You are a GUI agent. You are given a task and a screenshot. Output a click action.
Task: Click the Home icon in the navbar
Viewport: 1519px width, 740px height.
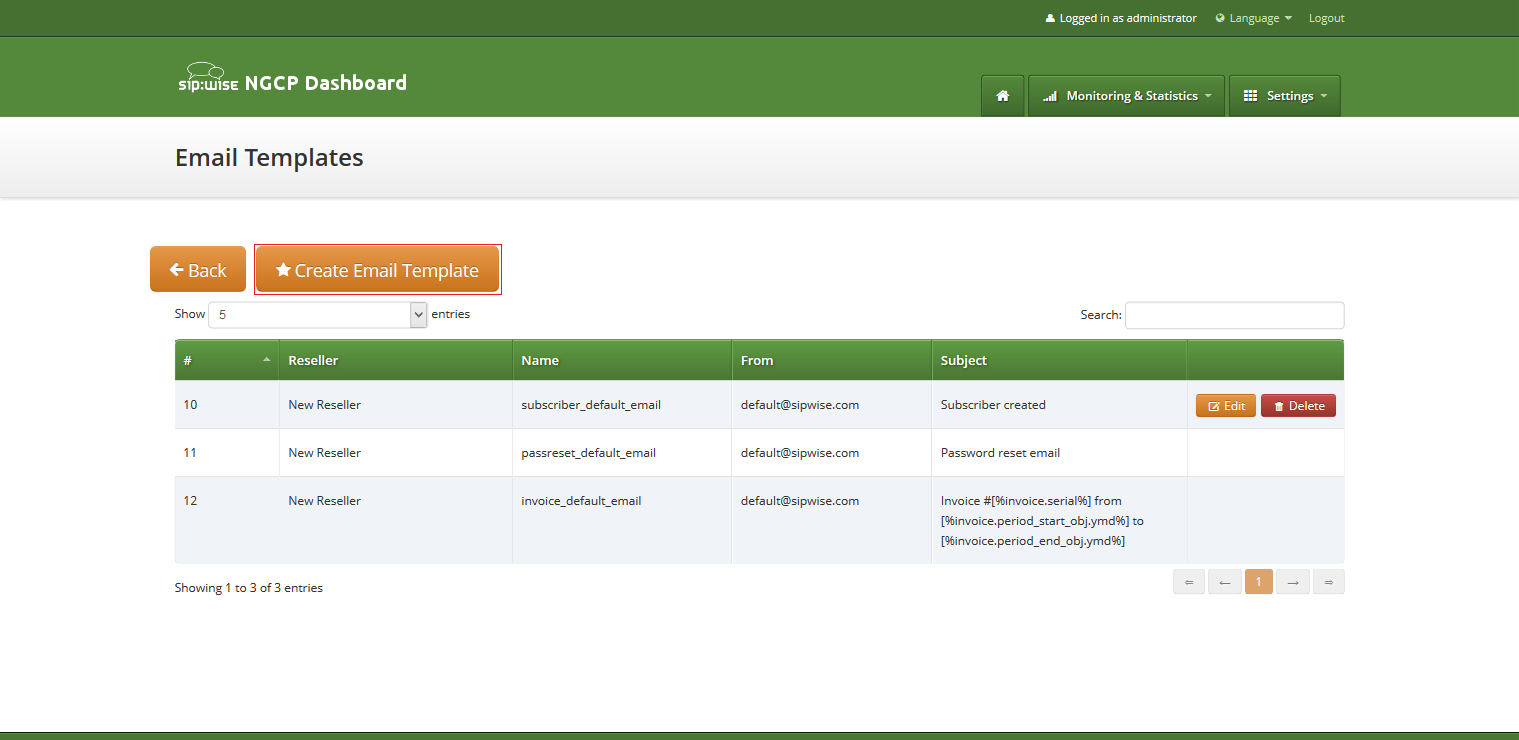[1002, 95]
